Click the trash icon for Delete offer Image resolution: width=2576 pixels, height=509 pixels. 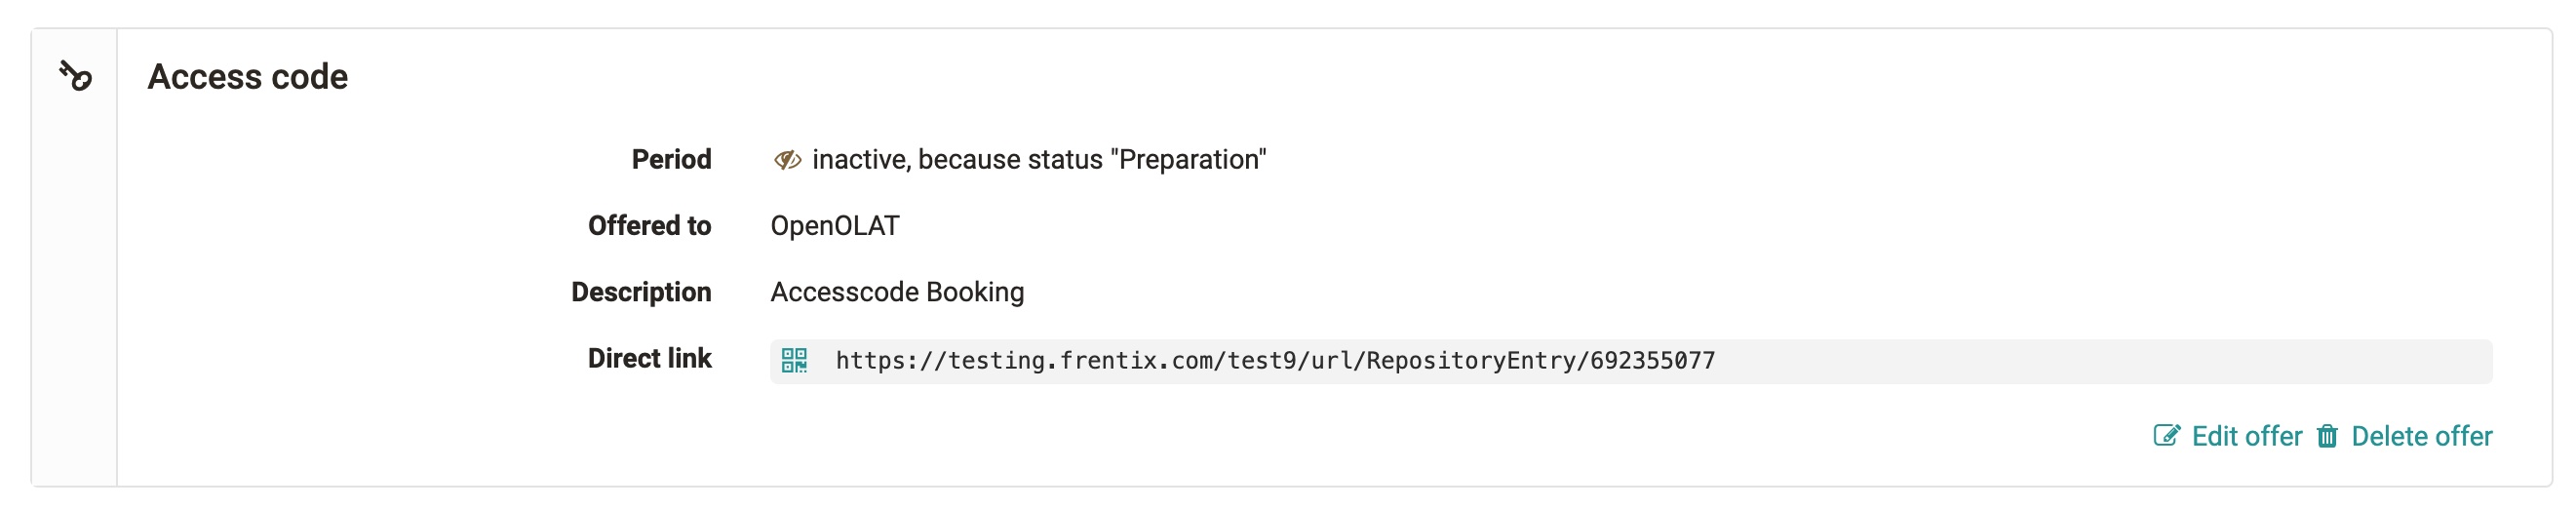pos(2328,436)
